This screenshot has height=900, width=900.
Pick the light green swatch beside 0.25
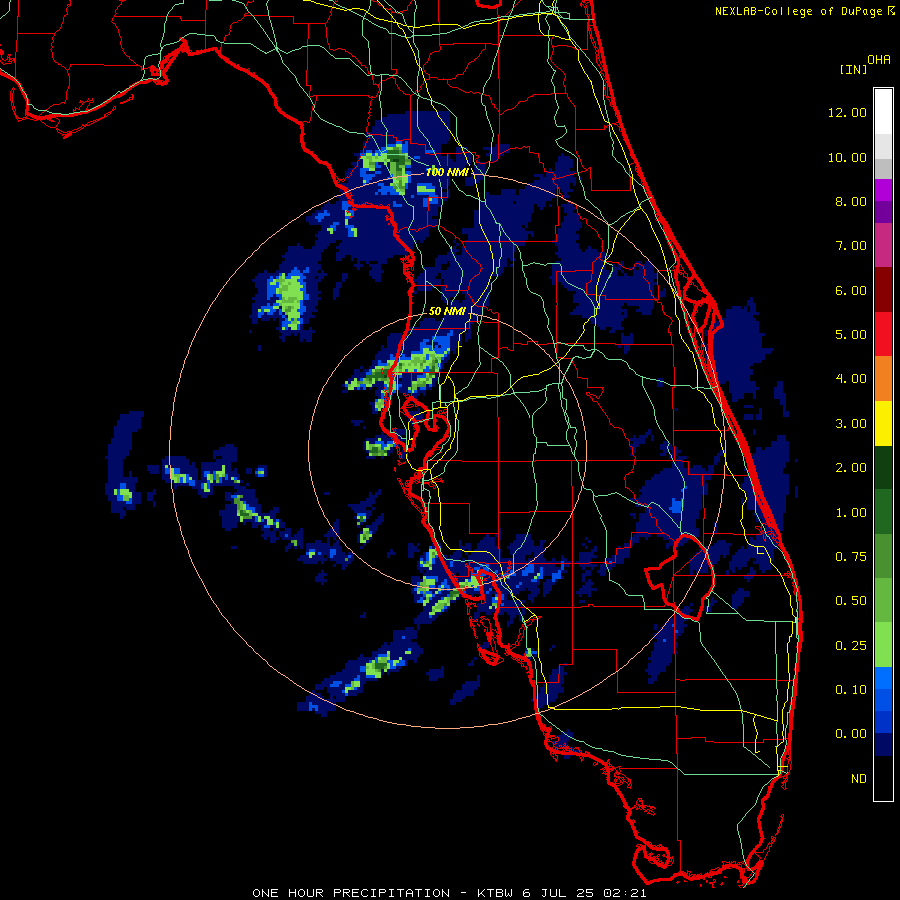[883, 645]
